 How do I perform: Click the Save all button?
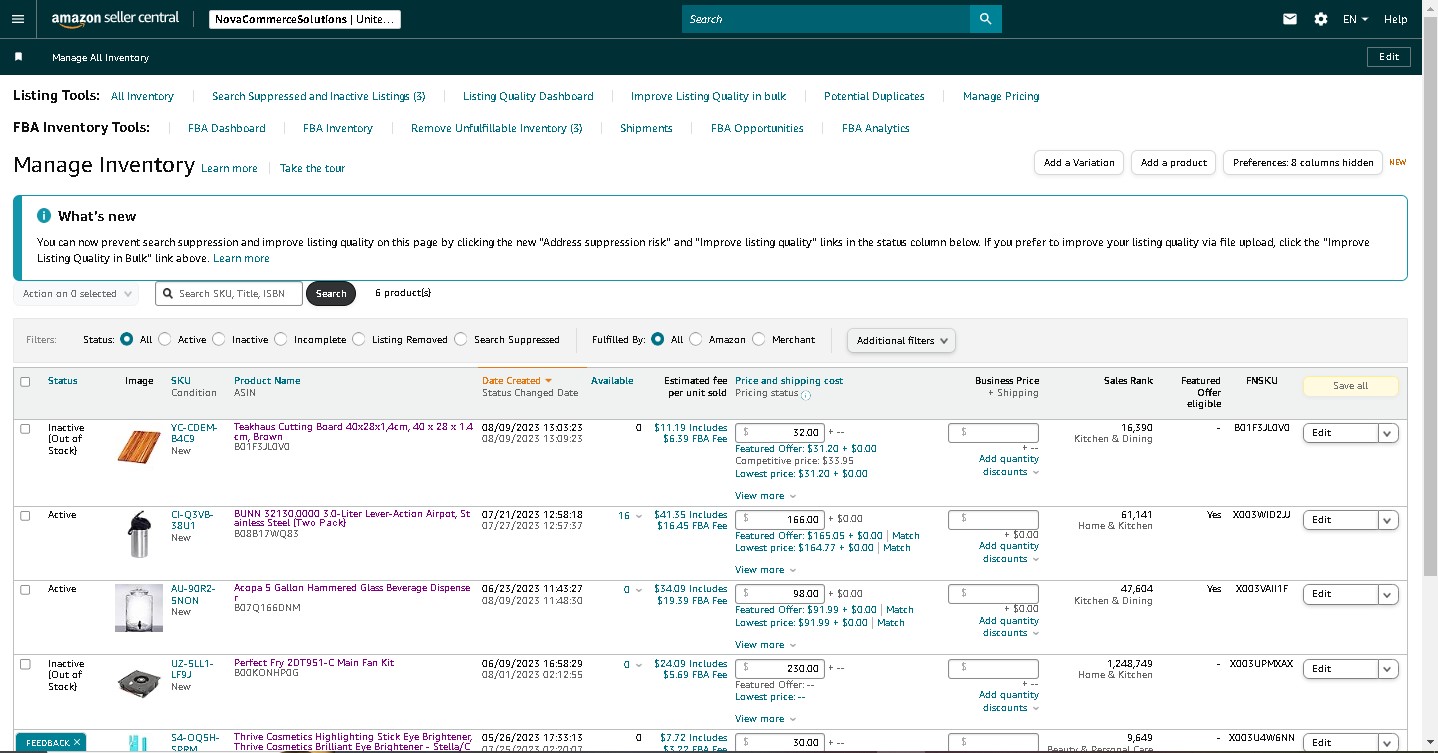click(x=1350, y=386)
